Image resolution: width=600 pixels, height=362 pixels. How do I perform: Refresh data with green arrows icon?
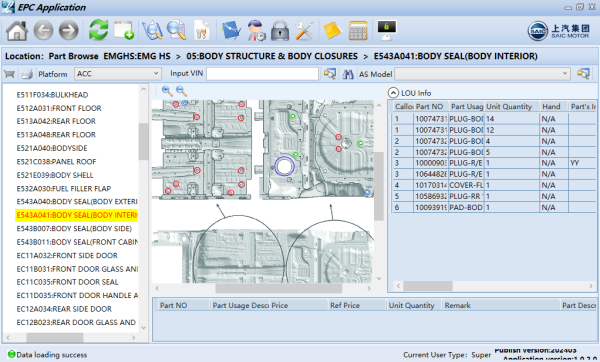(x=98, y=30)
